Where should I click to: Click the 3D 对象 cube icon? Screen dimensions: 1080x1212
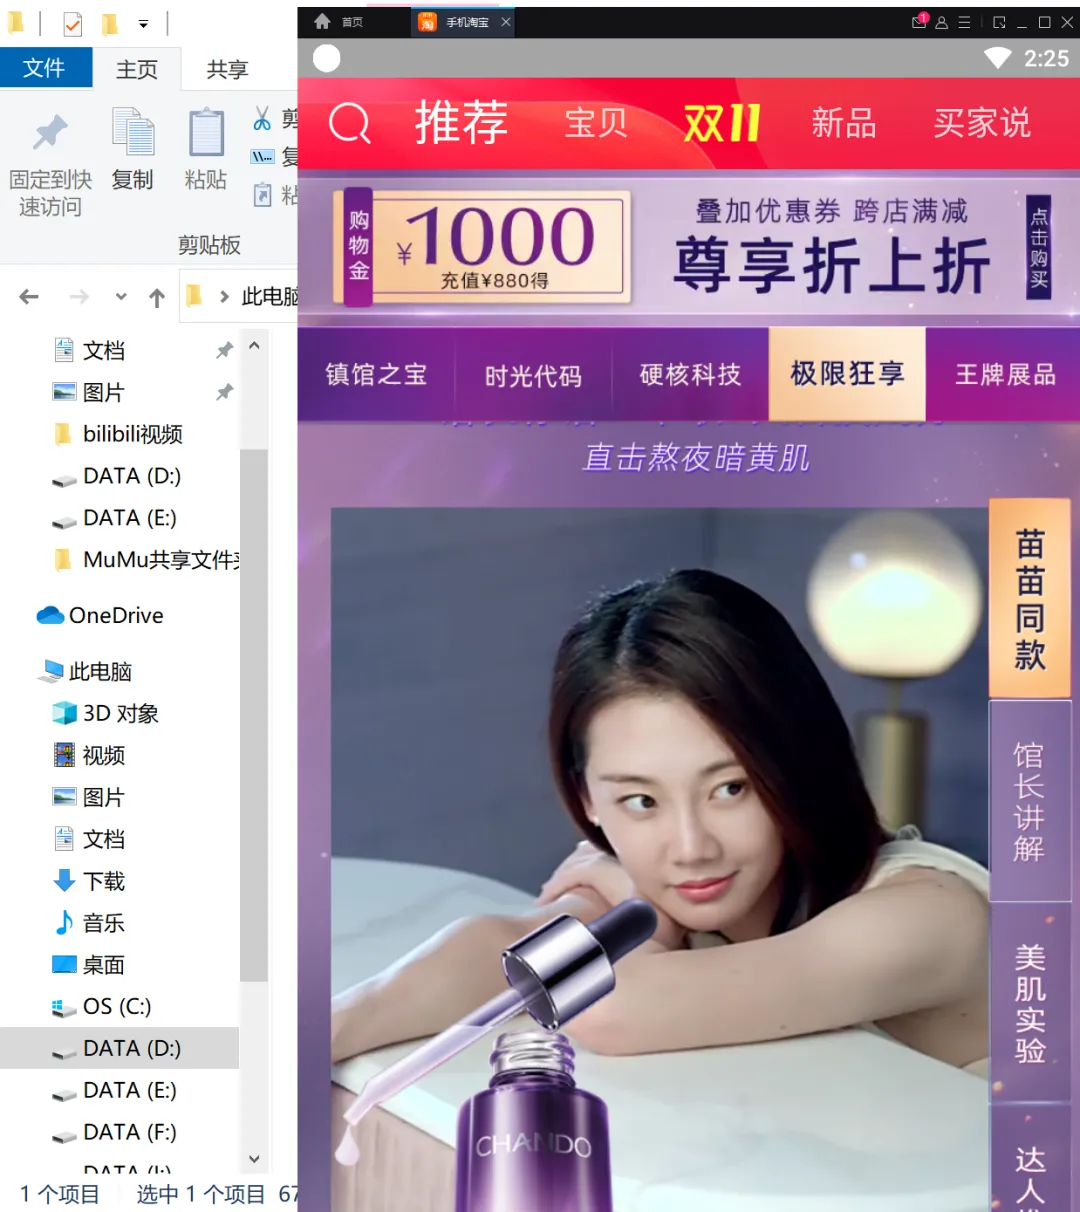[64, 713]
